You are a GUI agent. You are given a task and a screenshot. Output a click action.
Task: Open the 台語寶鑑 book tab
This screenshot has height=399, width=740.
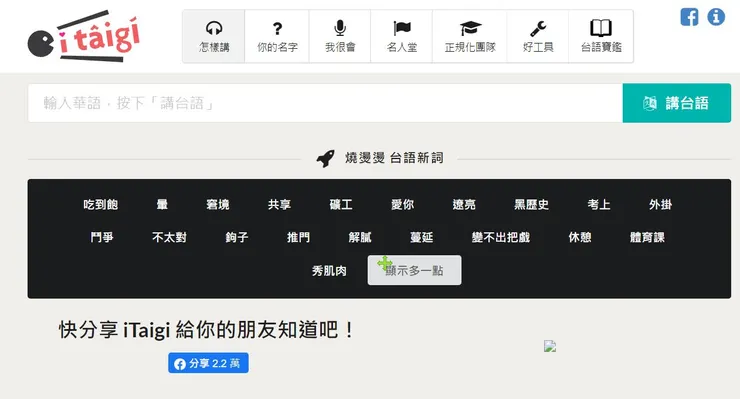click(x=601, y=36)
